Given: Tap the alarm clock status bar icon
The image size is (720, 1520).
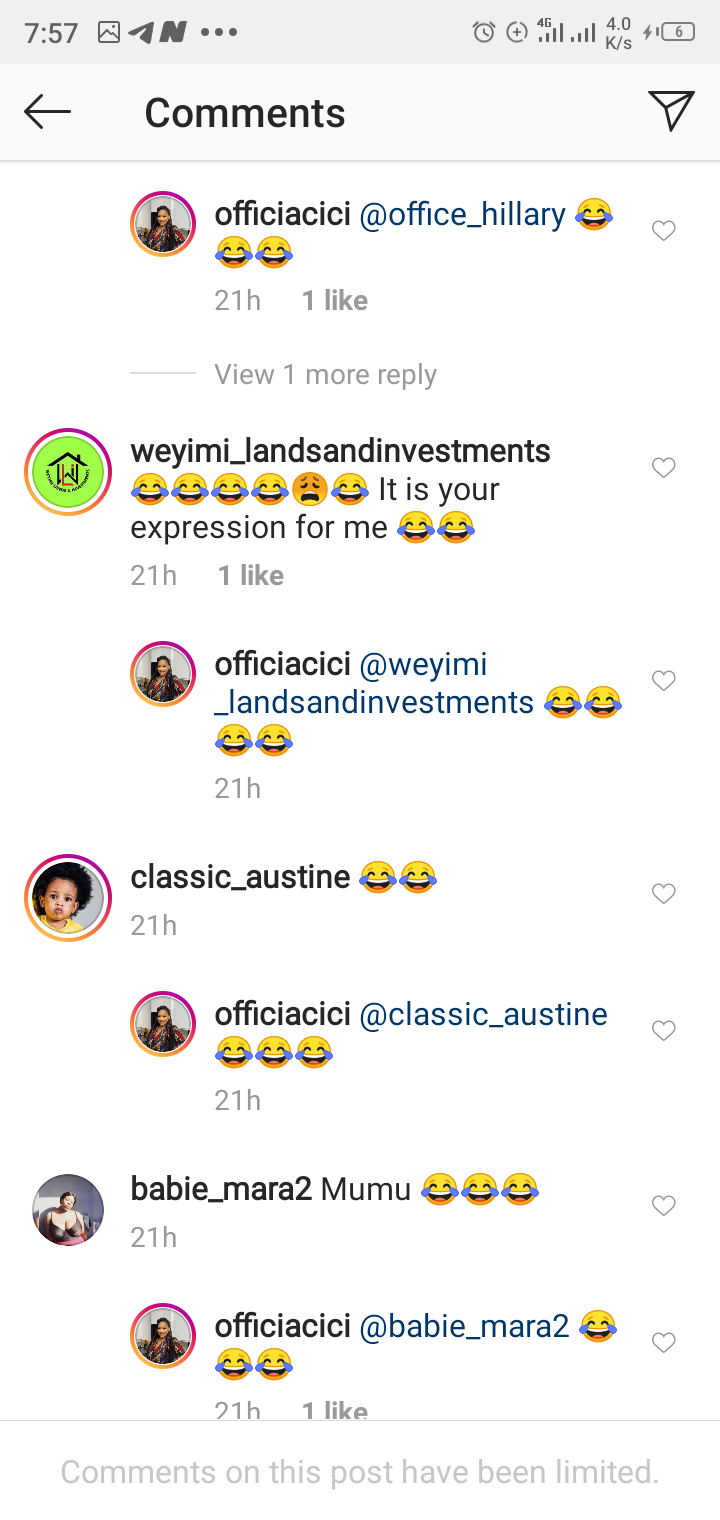Looking at the screenshot, I should pos(484,32).
